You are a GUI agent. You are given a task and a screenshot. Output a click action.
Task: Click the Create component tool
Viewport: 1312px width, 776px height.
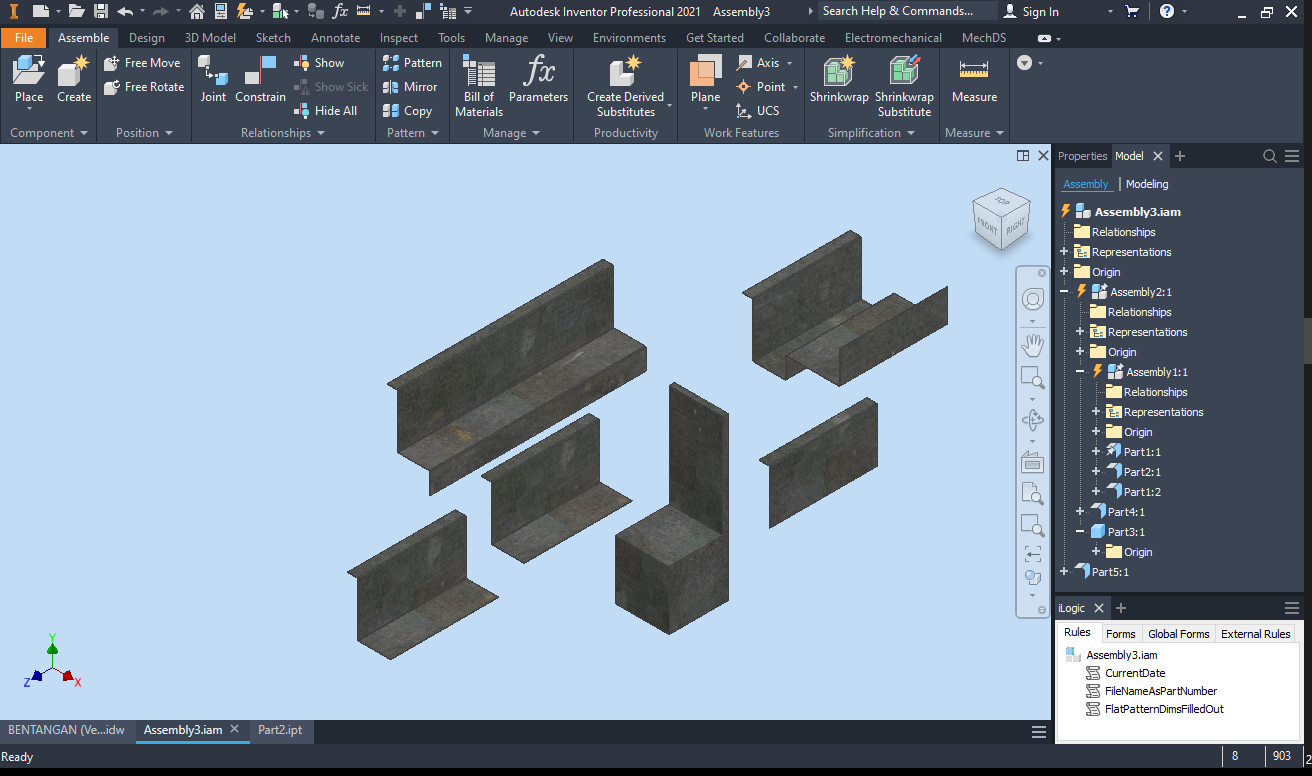click(x=74, y=80)
